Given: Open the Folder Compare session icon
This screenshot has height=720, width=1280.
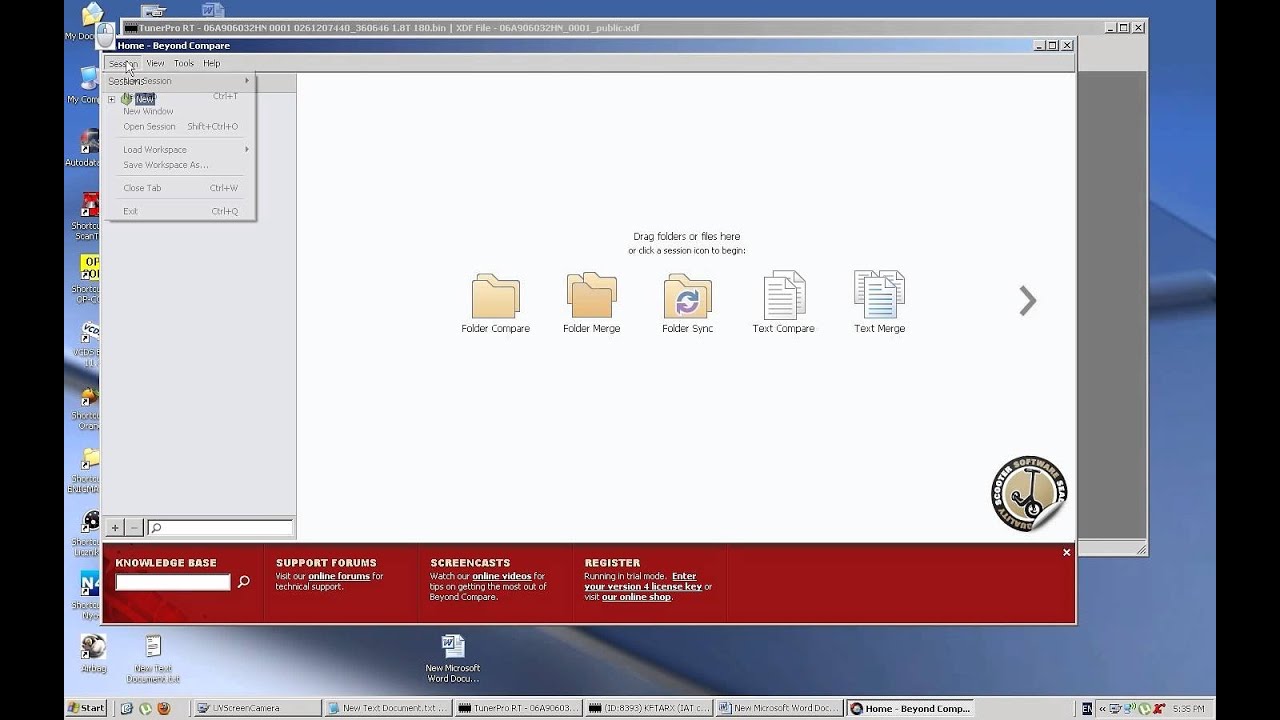Looking at the screenshot, I should point(495,302).
